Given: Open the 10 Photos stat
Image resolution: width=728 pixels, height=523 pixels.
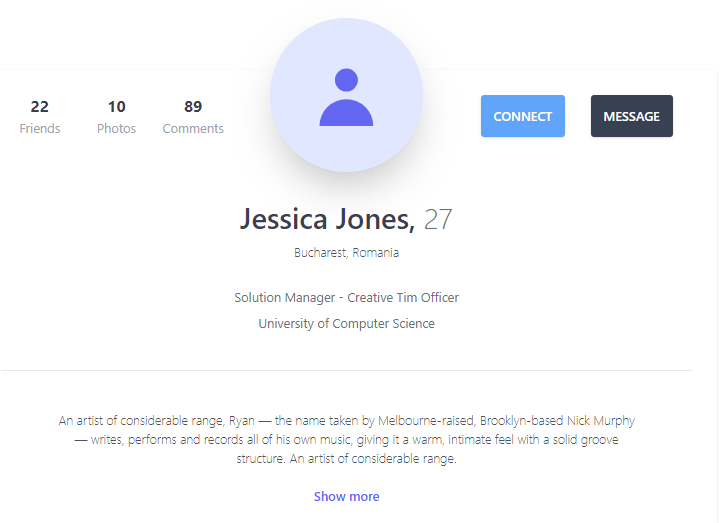Looking at the screenshot, I should pyautogui.click(x=116, y=117).
